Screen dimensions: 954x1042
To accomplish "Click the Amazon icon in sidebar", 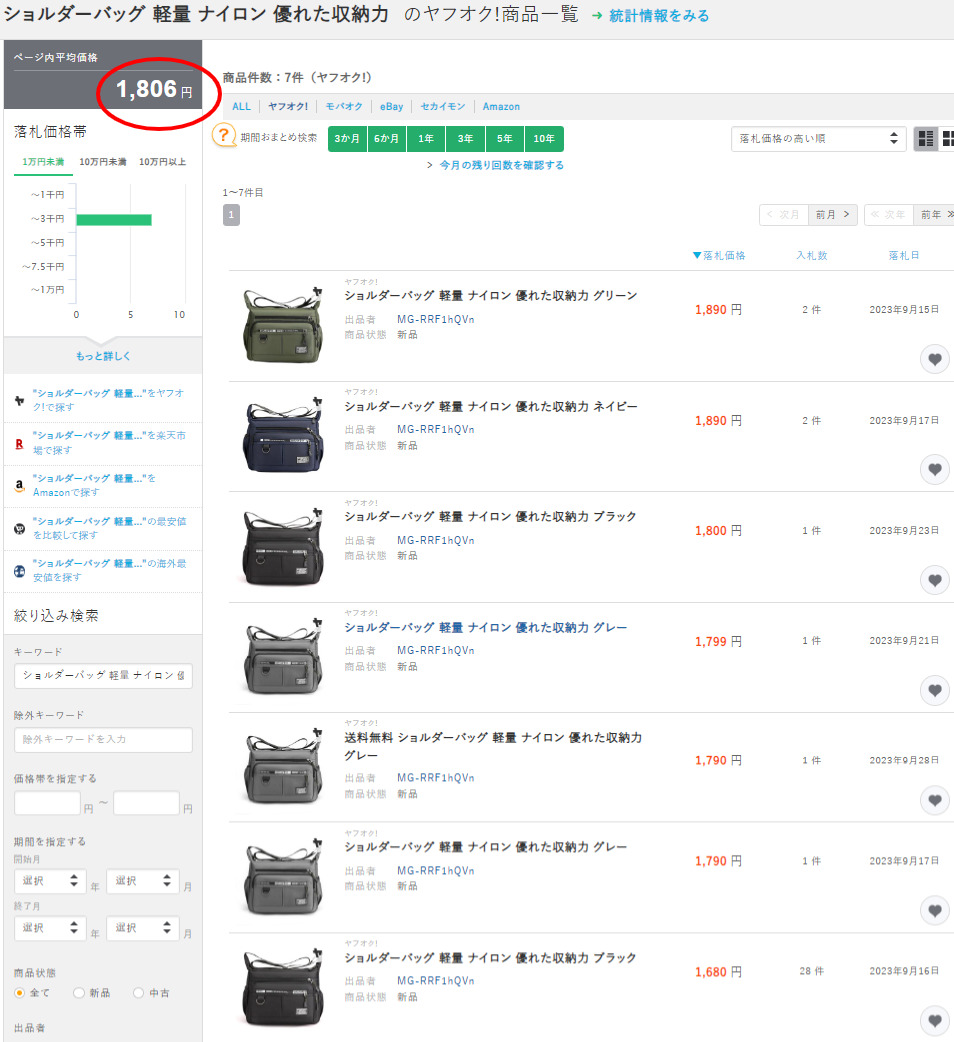I will click(19, 486).
